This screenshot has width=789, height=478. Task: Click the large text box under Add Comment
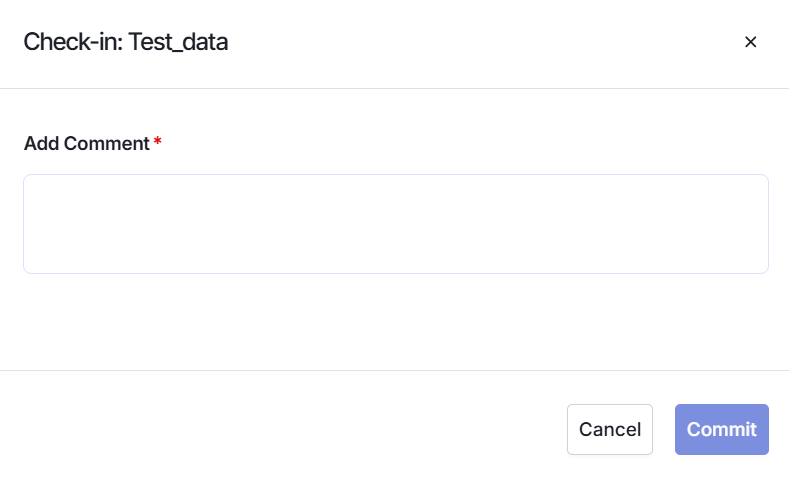point(396,224)
